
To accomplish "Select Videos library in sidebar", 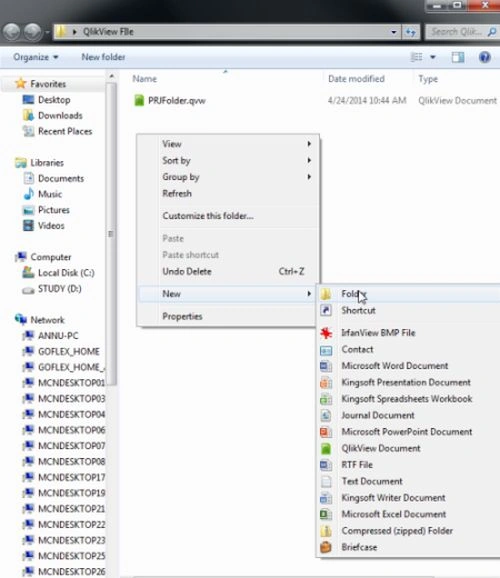I will click(x=51, y=226).
